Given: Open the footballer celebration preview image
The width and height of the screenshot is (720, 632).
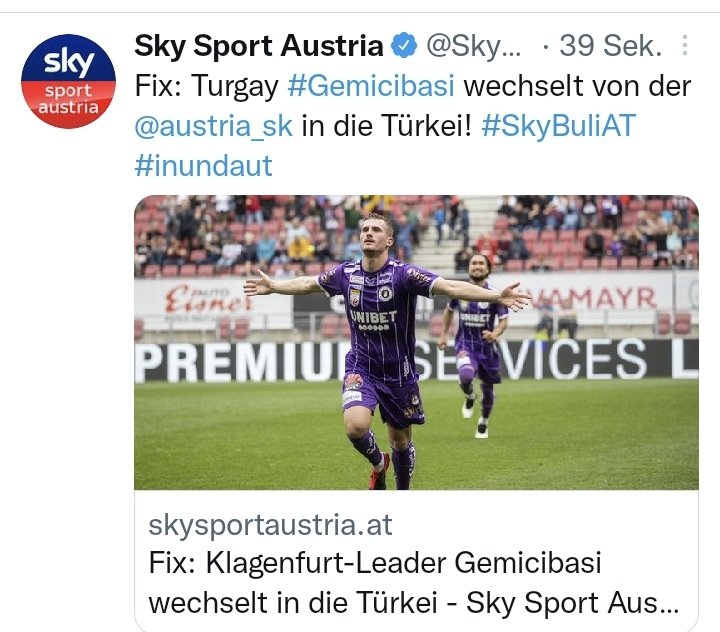Looking at the screenshot, I should [416, 343].
